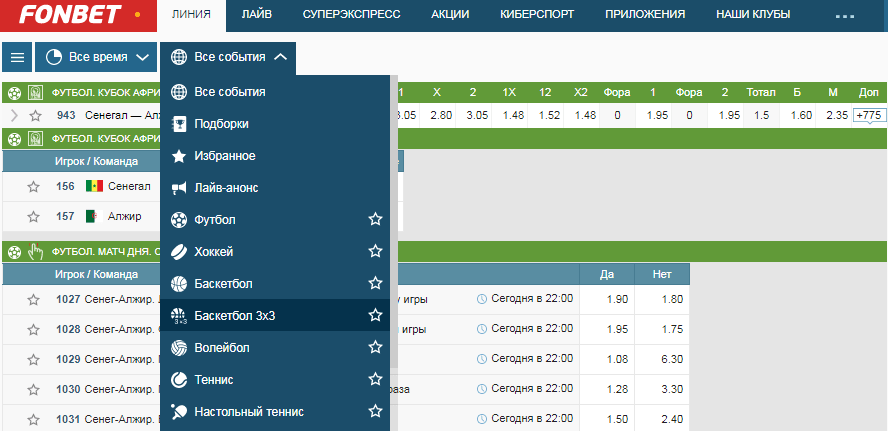
Task: Choose Волейбол in the sports list
Action: tap(275, 347)
